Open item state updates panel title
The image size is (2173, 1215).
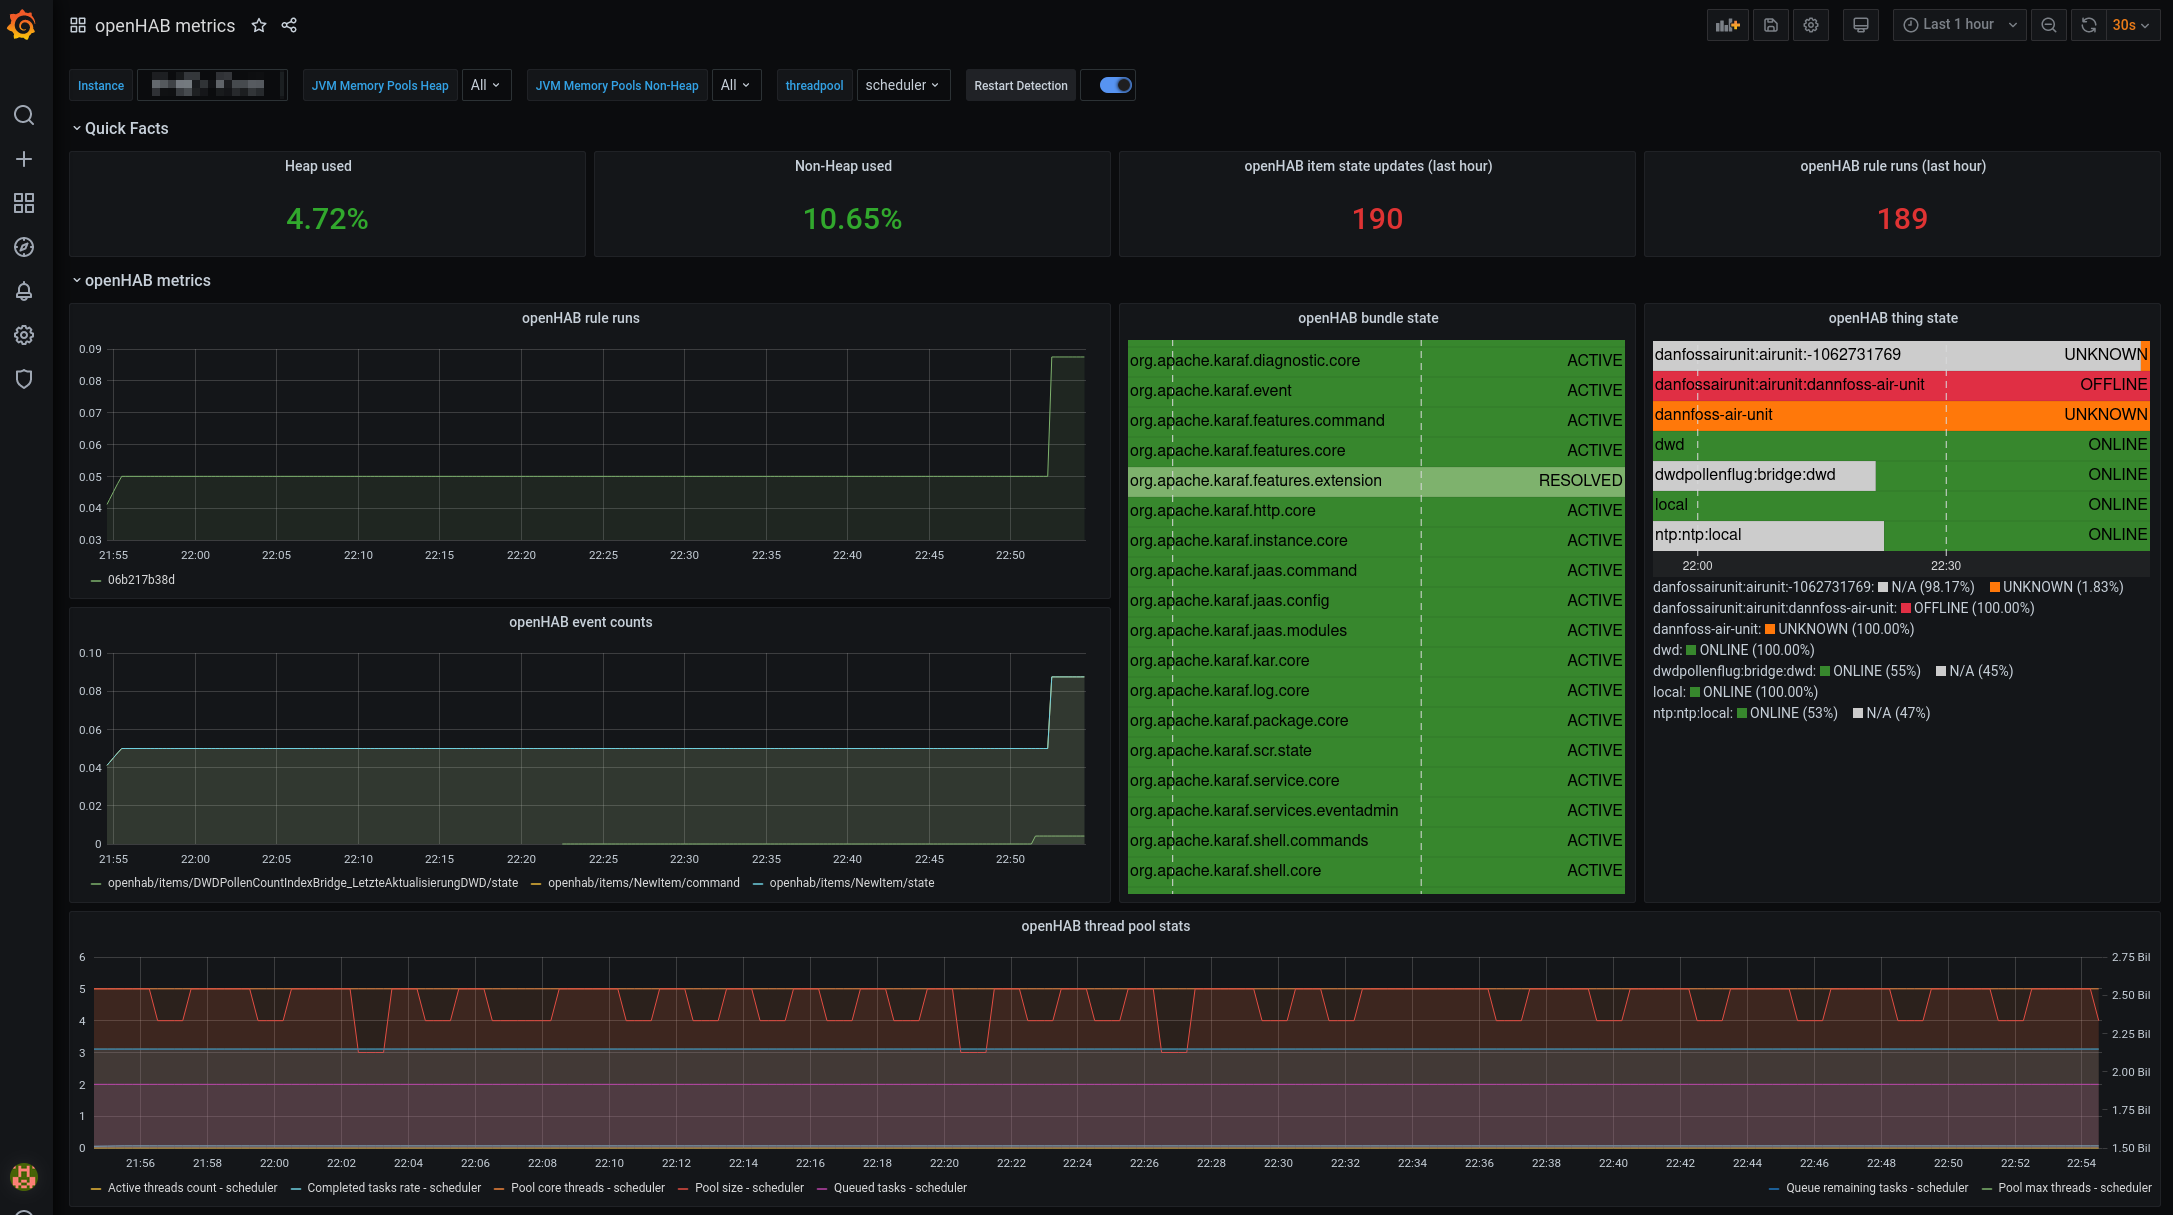pos(1368,166)
